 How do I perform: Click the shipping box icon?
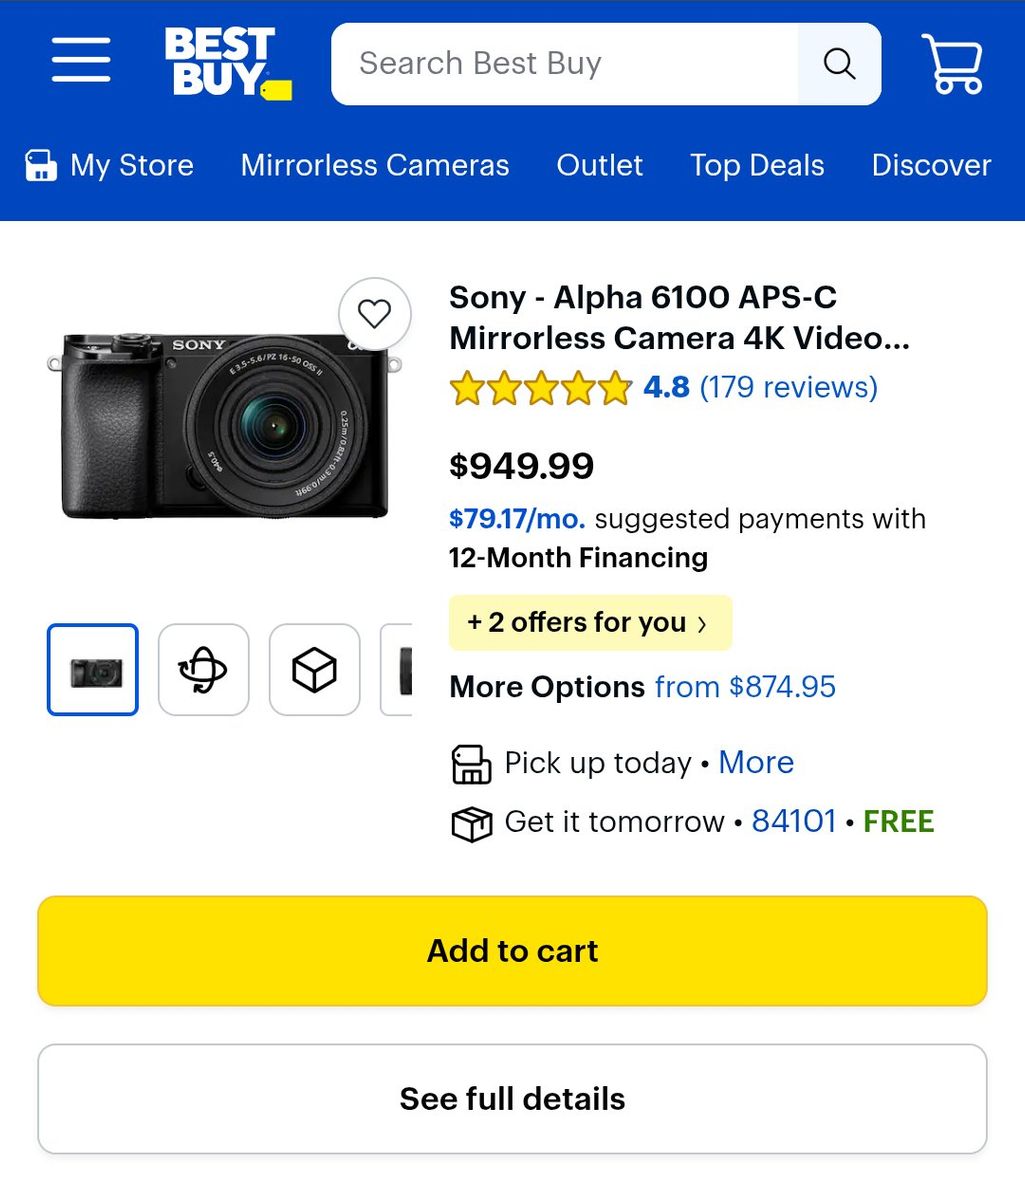tap(471, 823)
